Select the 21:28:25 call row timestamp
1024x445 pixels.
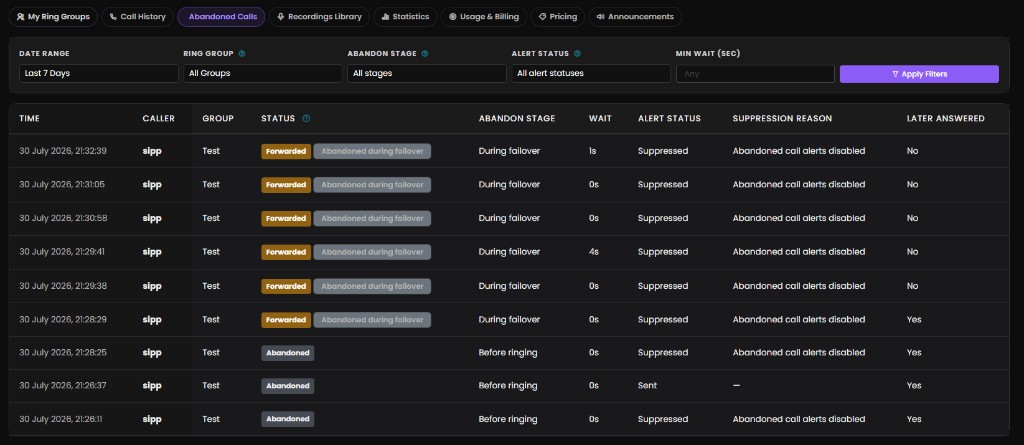point(63,352)
